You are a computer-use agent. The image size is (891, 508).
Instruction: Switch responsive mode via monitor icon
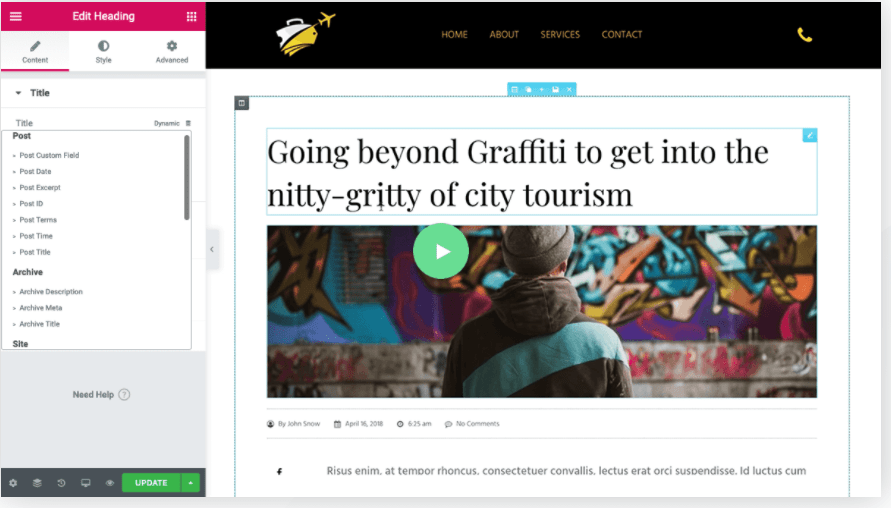[85, 483]
